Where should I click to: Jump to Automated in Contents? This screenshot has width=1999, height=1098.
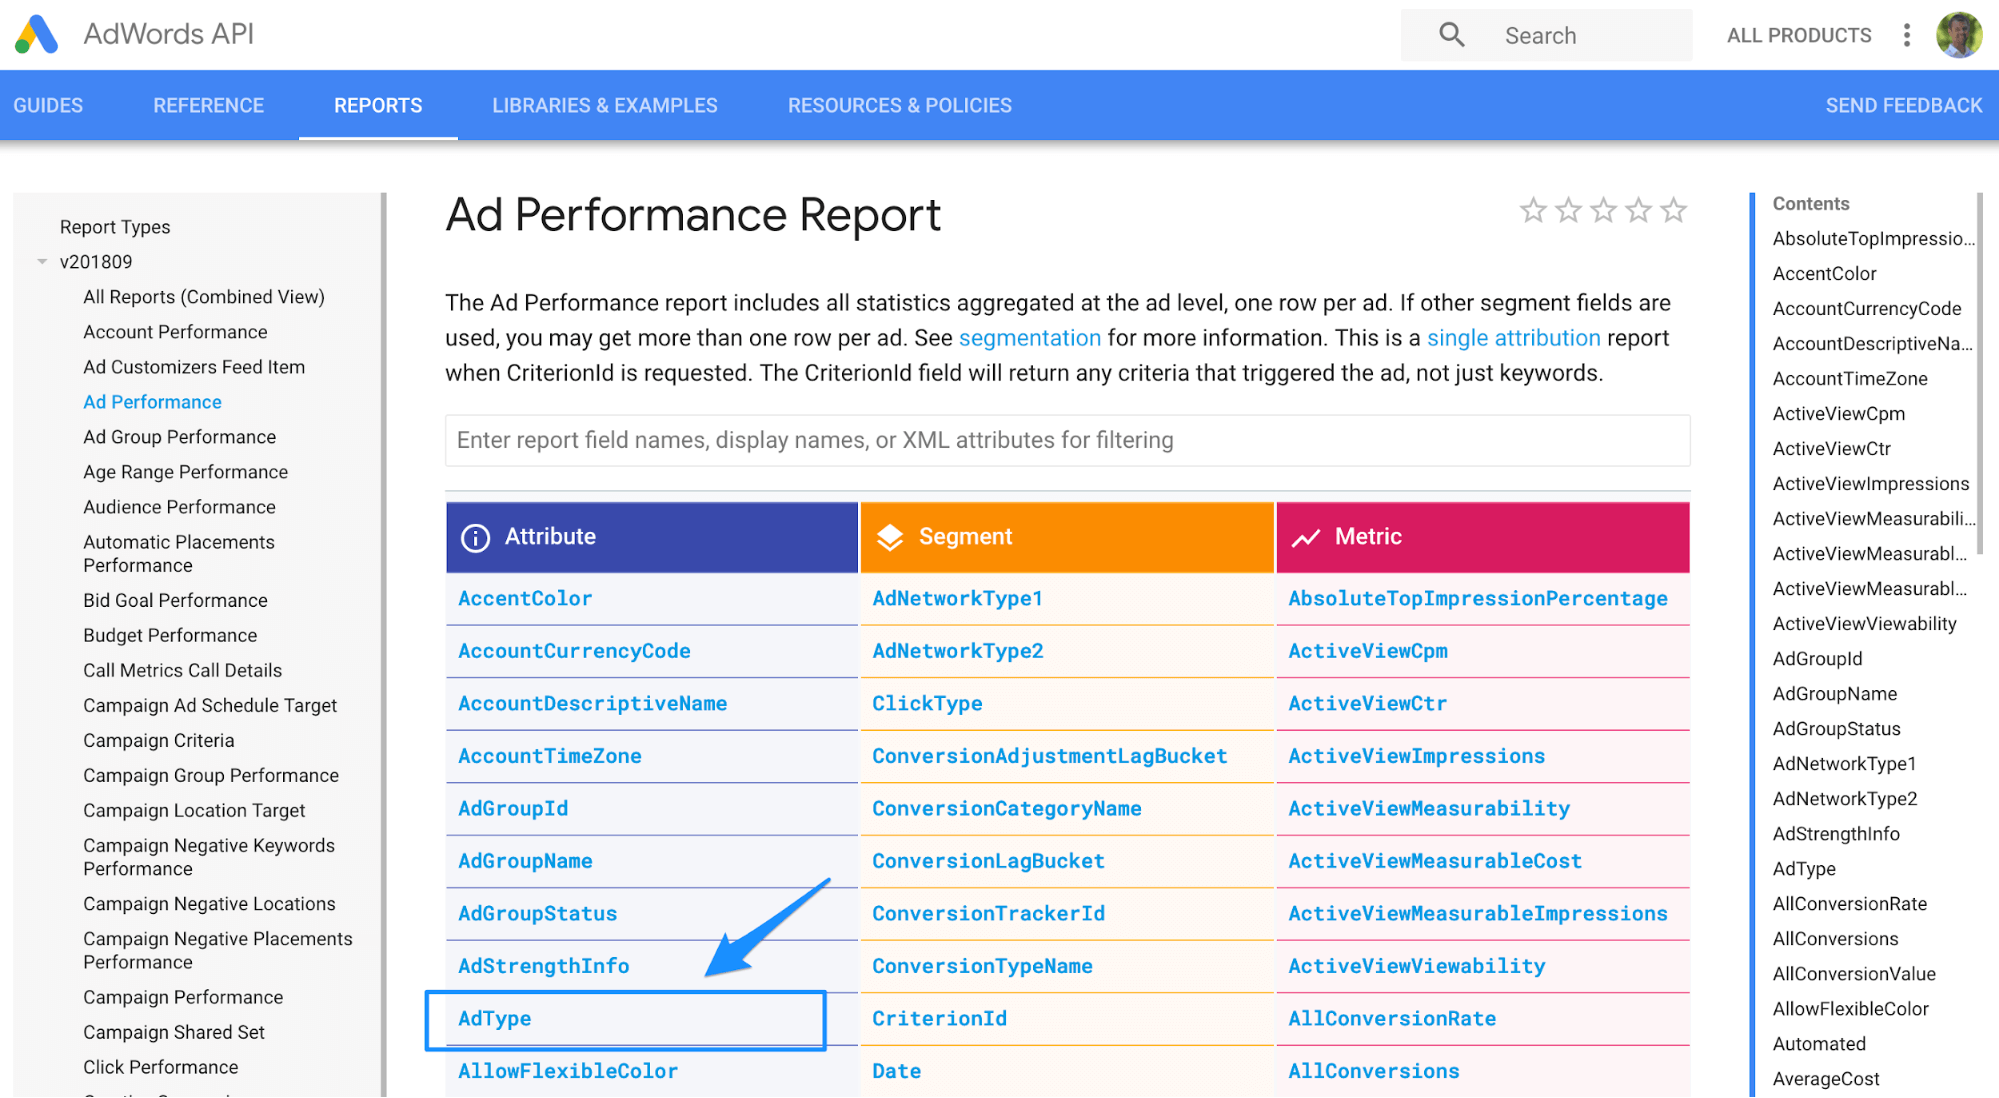click(1819, 1044)
